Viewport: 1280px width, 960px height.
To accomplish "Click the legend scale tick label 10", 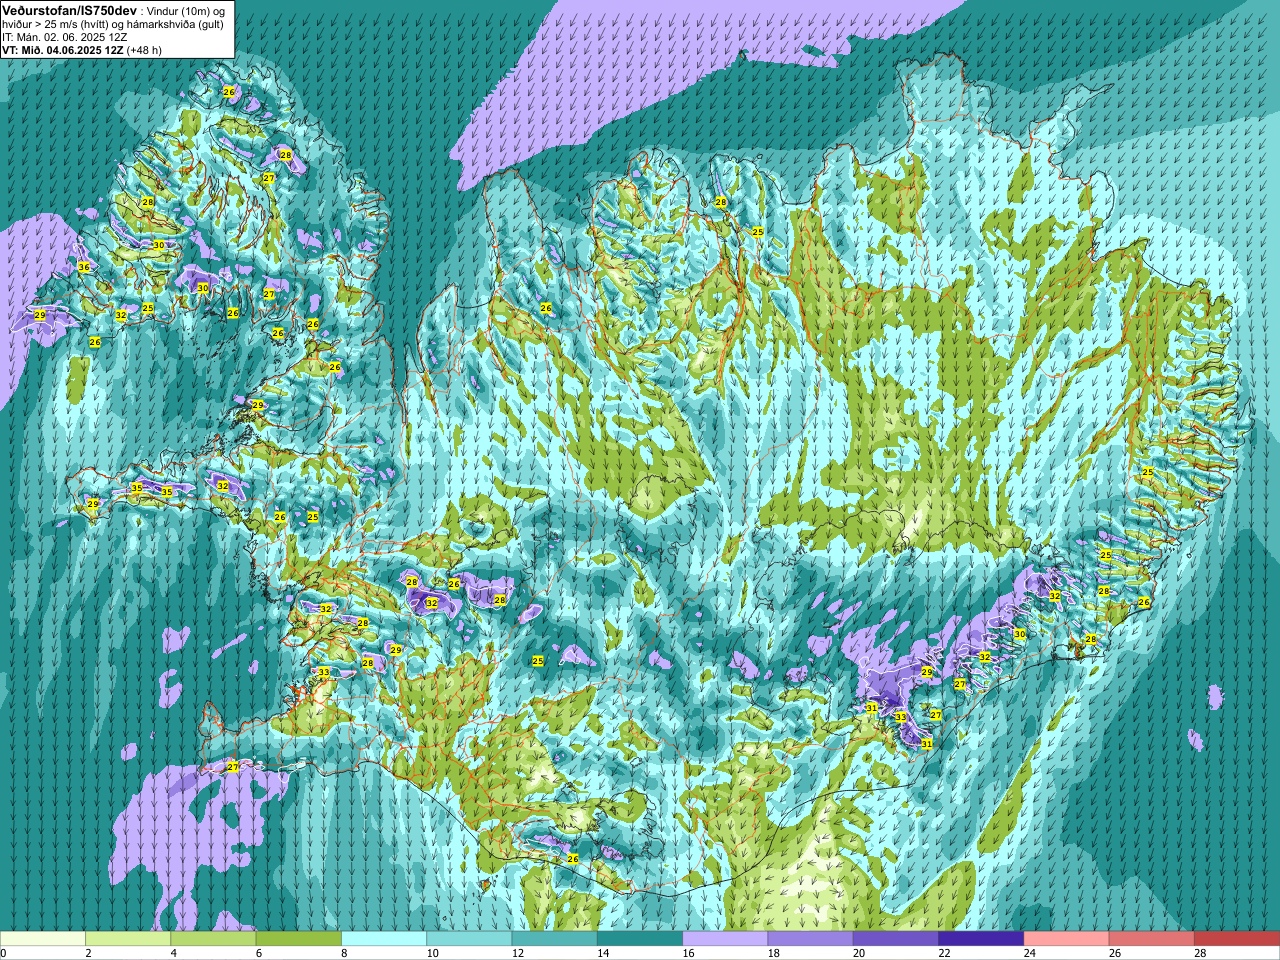I will pos(432,953).
